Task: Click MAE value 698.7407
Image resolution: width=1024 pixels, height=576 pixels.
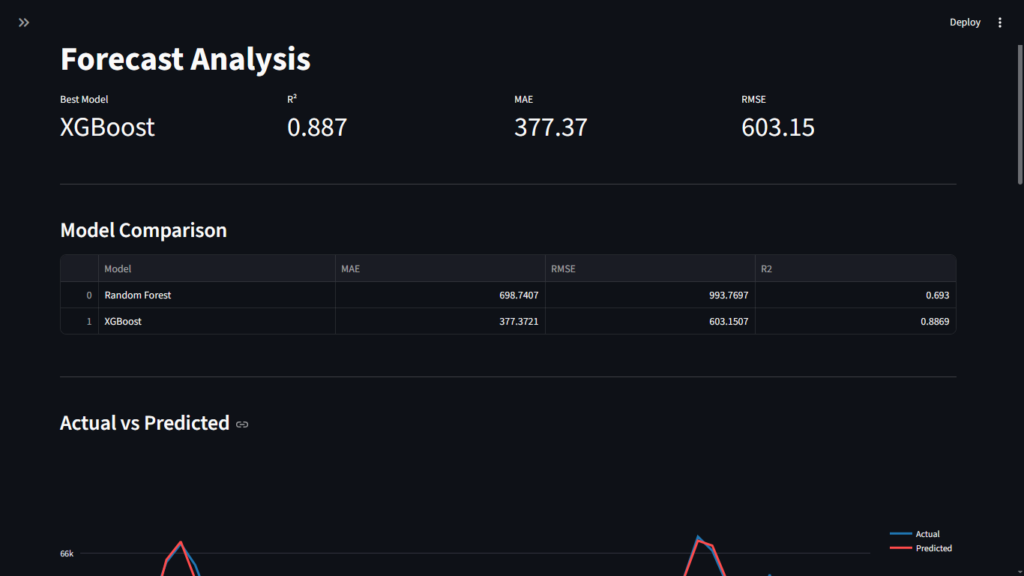Action: coord(440,295)
